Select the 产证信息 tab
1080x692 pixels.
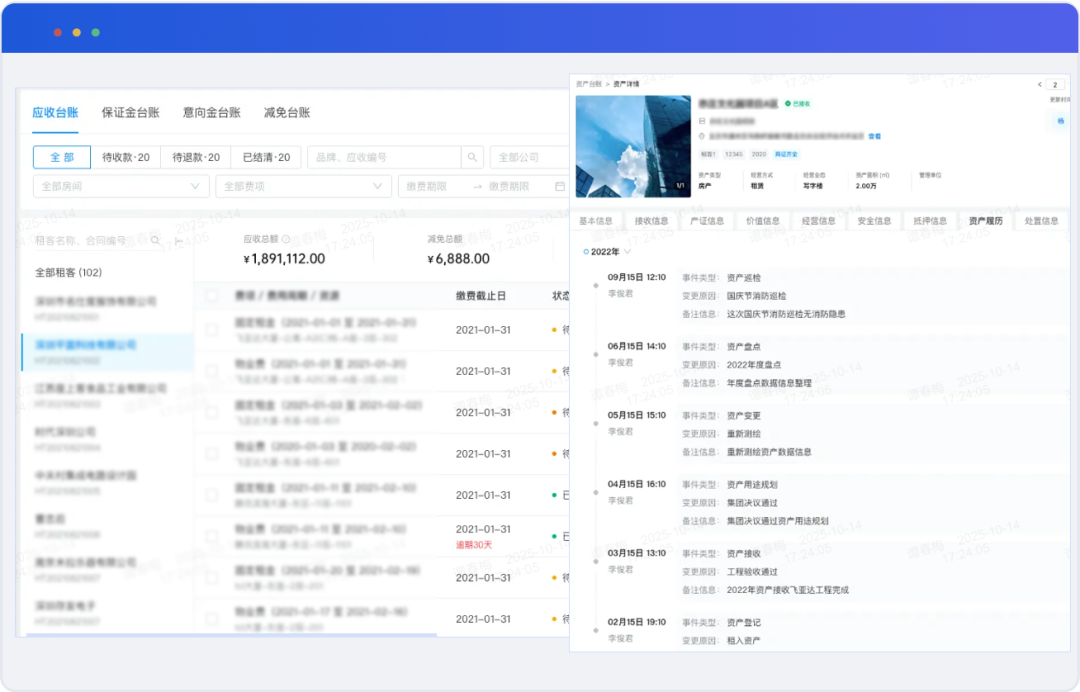point(707,221)
